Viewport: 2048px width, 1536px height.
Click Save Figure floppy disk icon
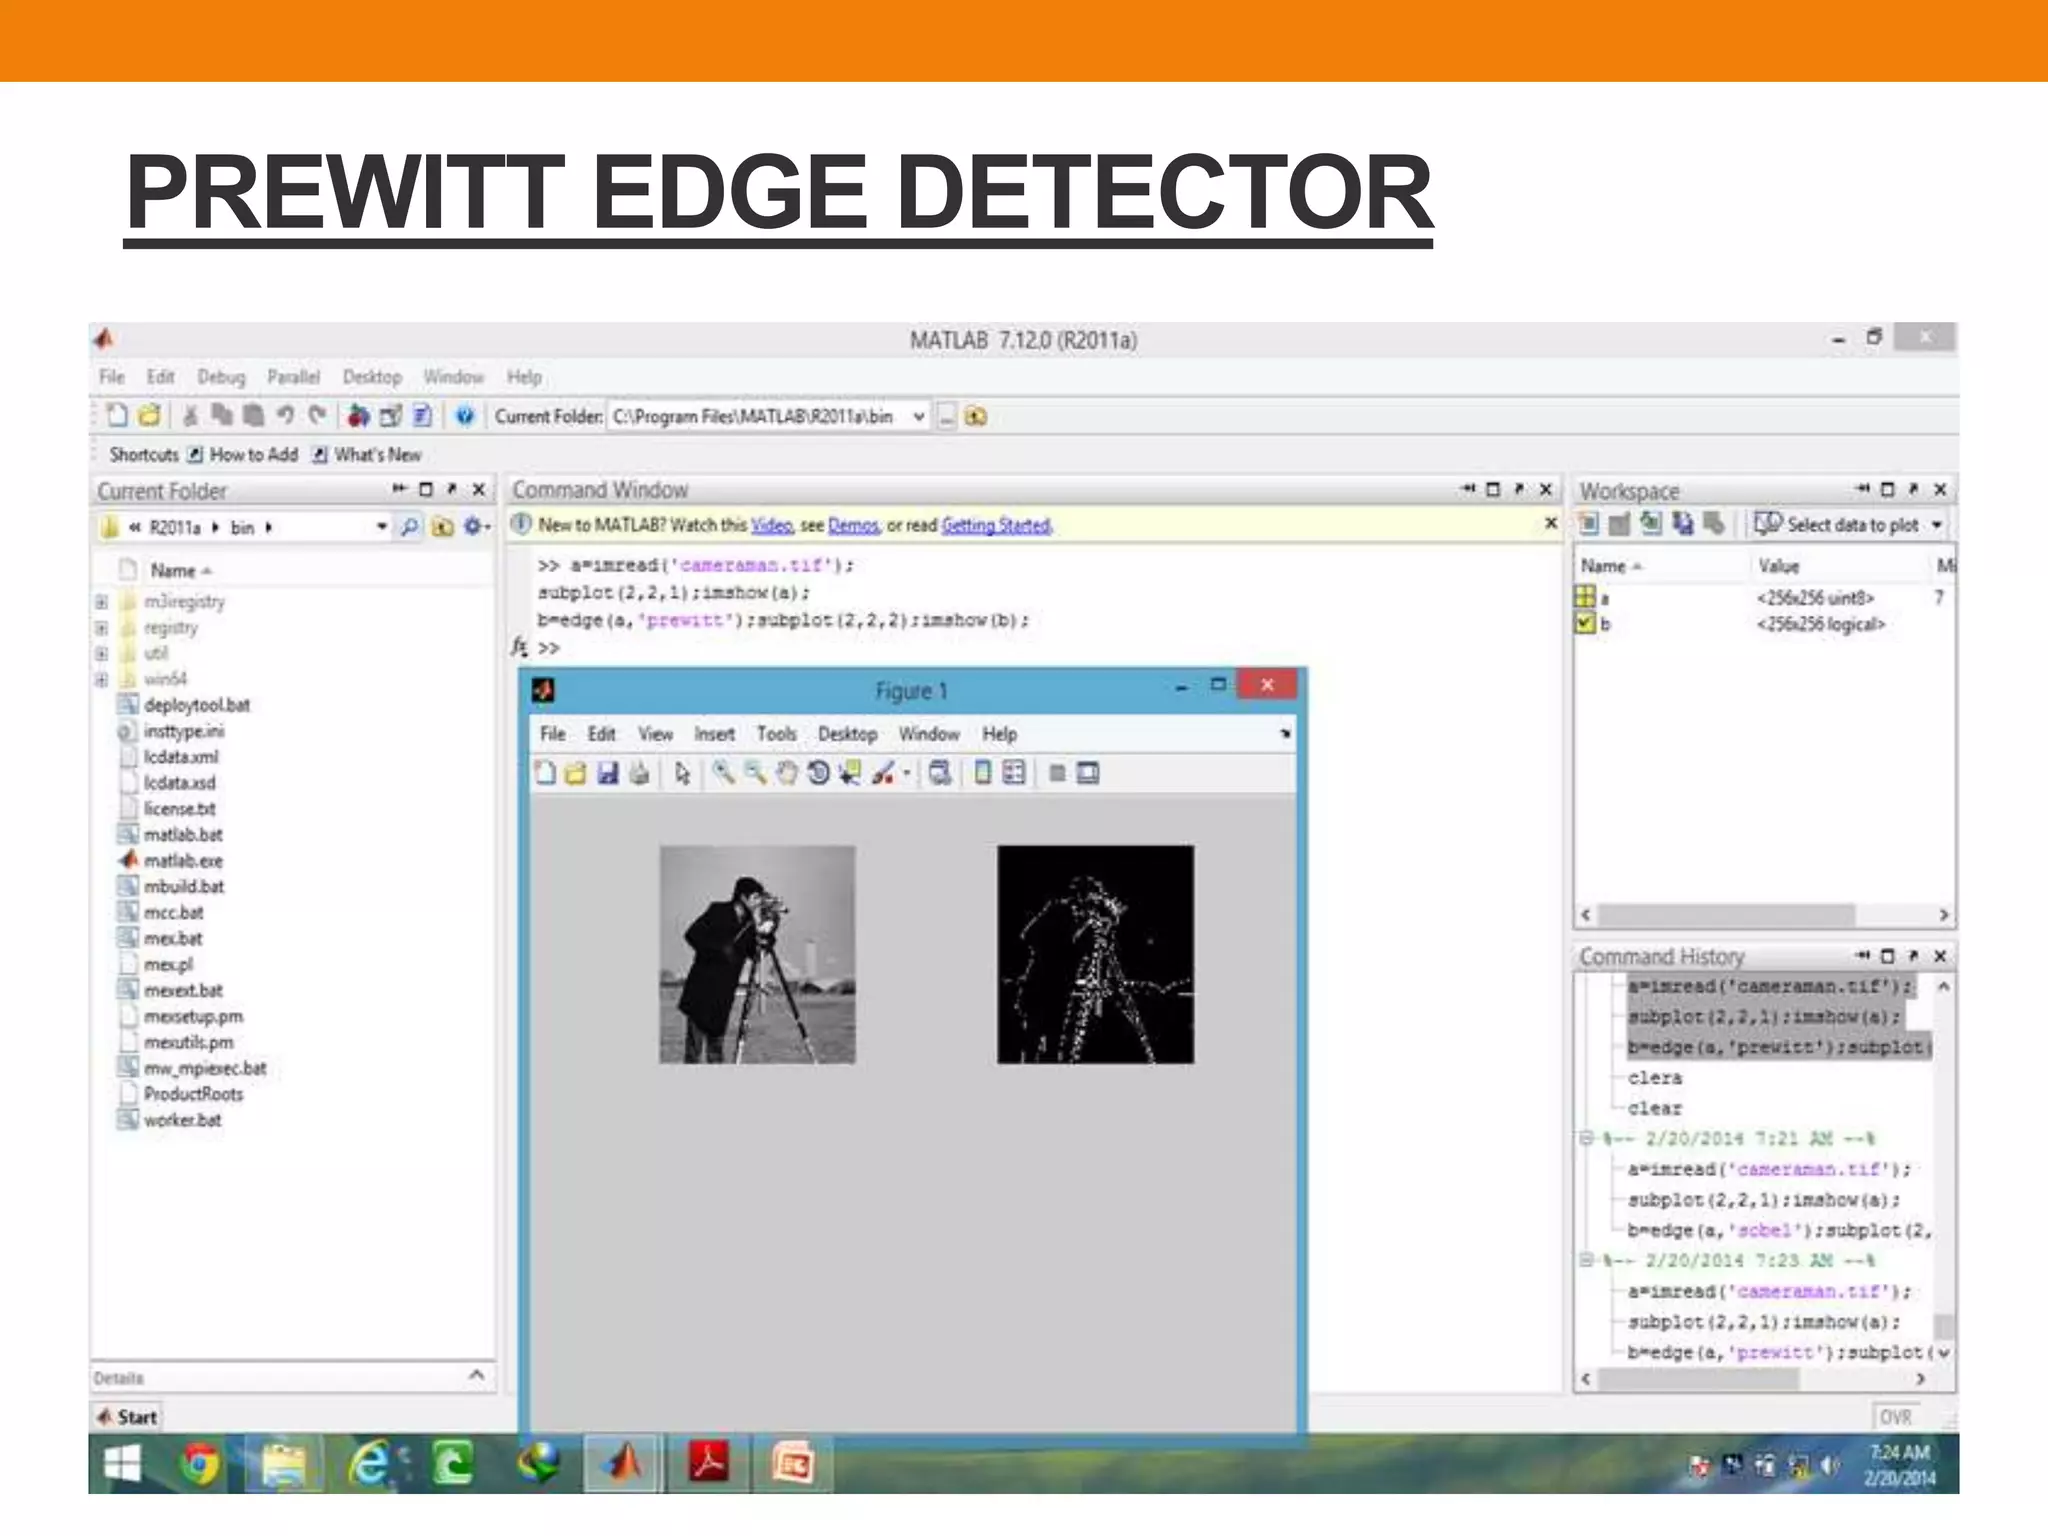point(607,773)
